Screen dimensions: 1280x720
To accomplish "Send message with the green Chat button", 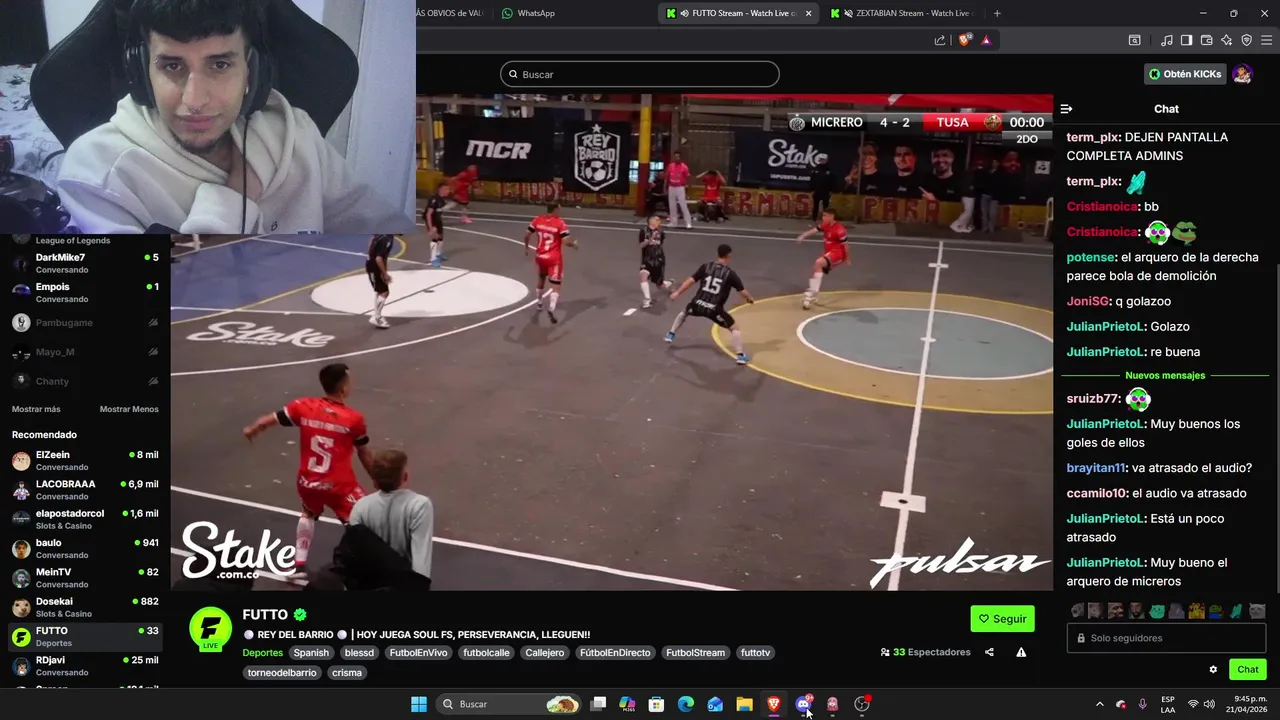I will click(x=1248, y=669).
